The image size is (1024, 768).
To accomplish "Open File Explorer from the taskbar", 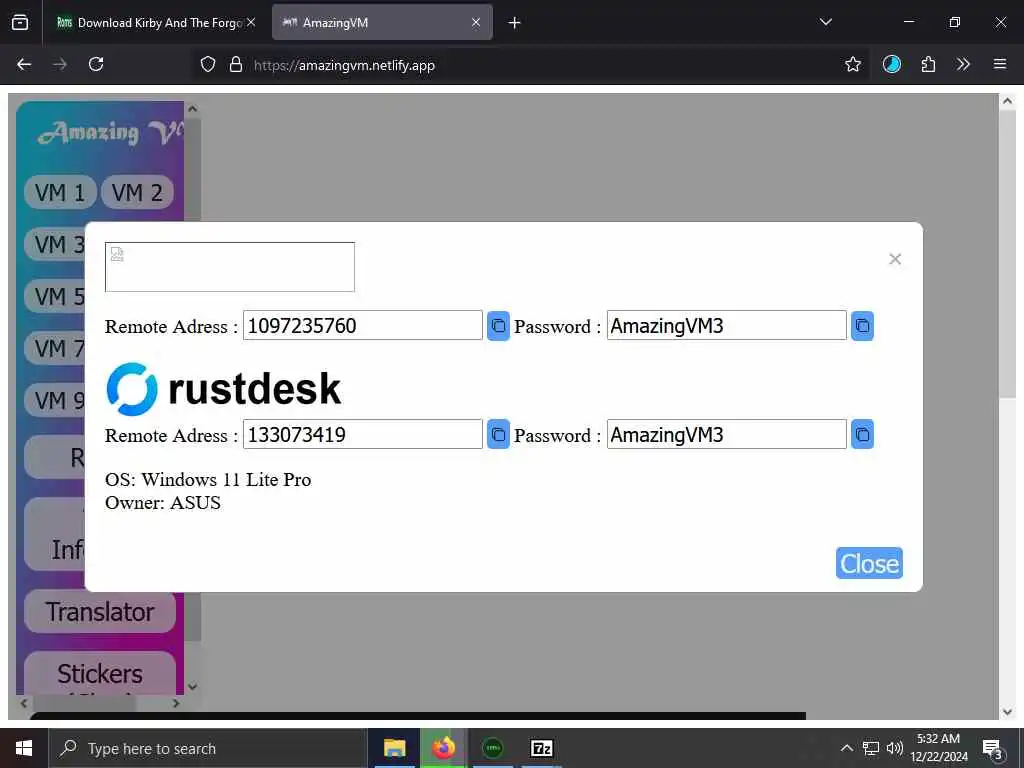I will tap(394, 748).
